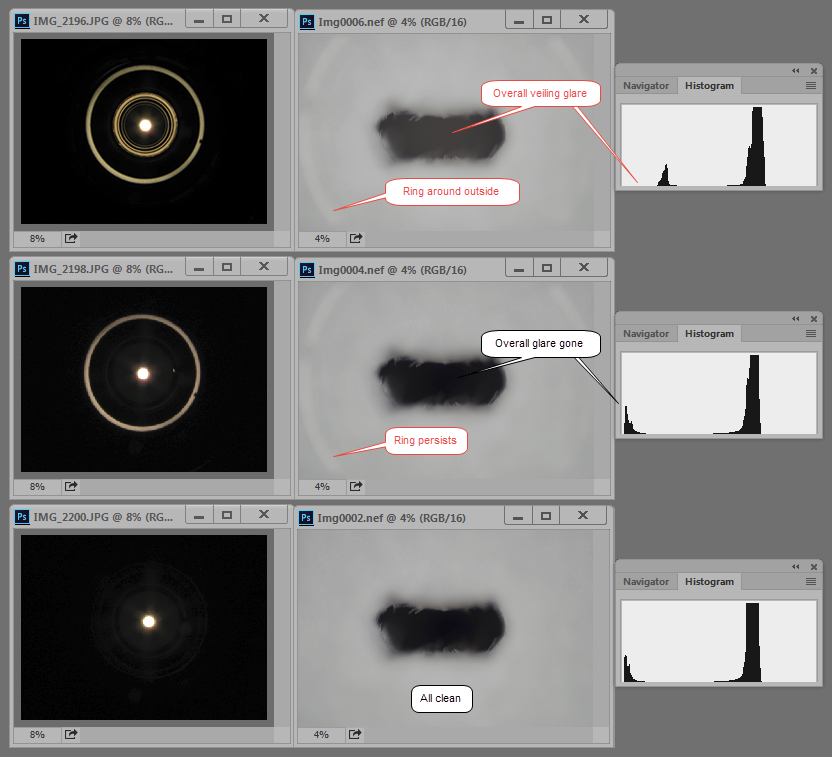Viewport: 832px width, 757px height.
Task: Minimize the Img0006.nef document window
Action: coord(519,20)
